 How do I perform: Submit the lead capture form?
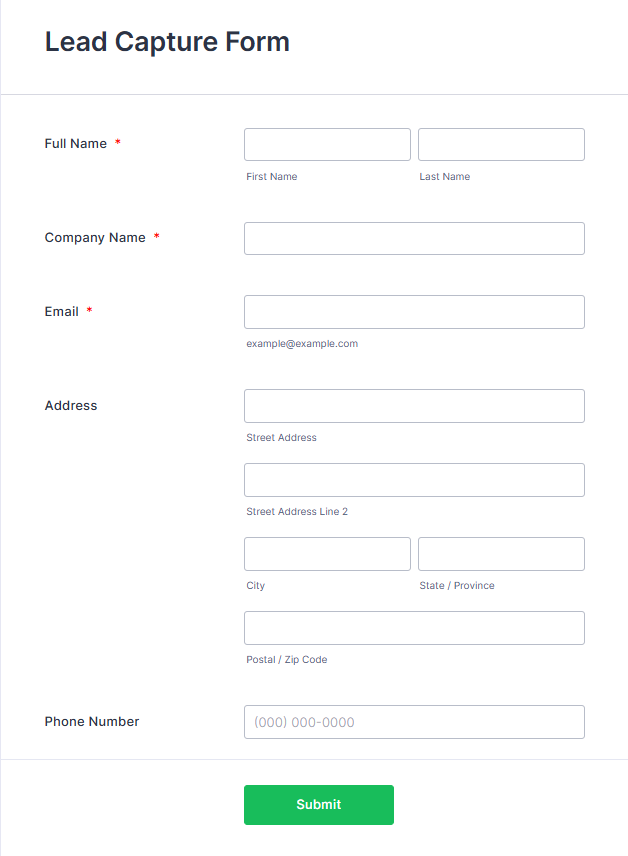pos(319,805)
